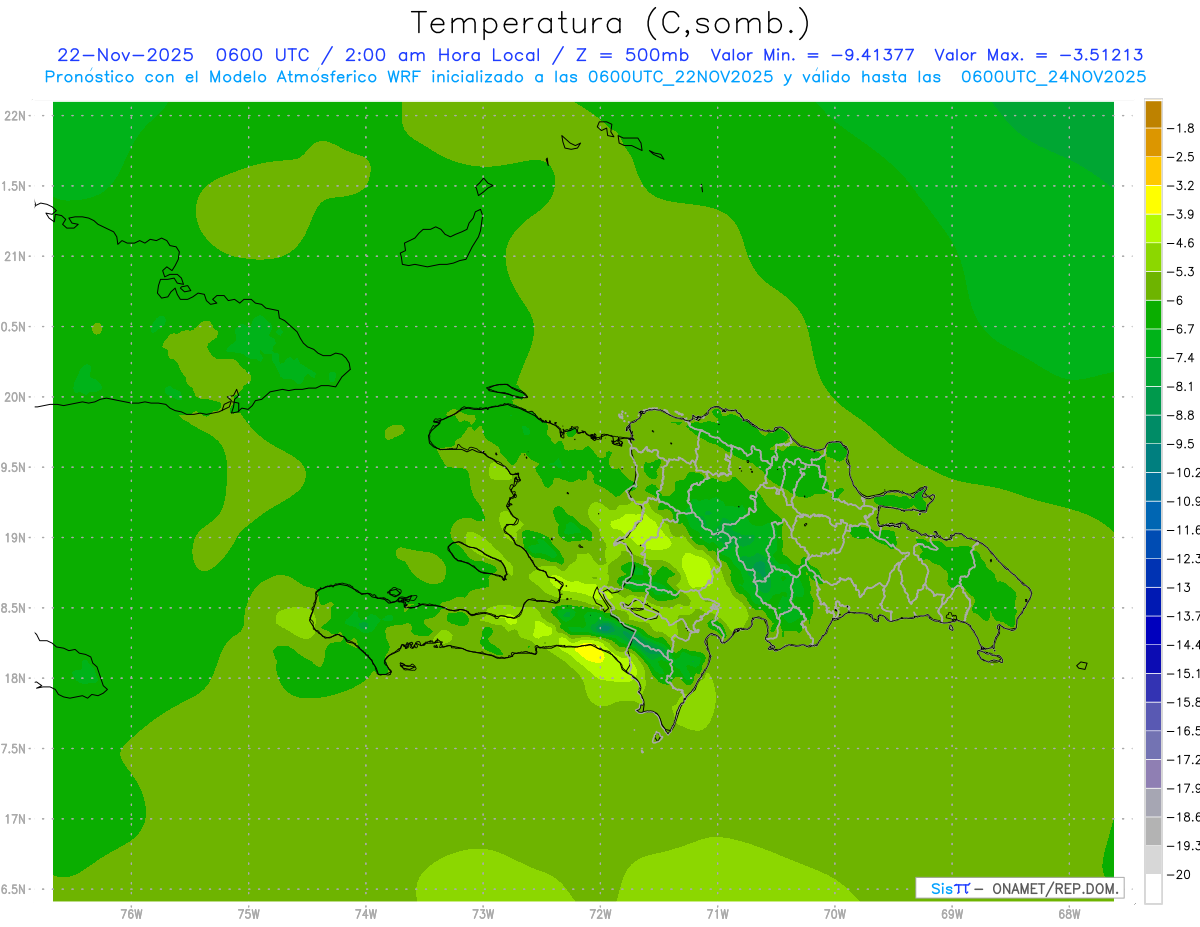Click the yellow swatch between -3.2 and -3.9
Viewport: 1200px width, 927px height.
(x=1153, y=200)
